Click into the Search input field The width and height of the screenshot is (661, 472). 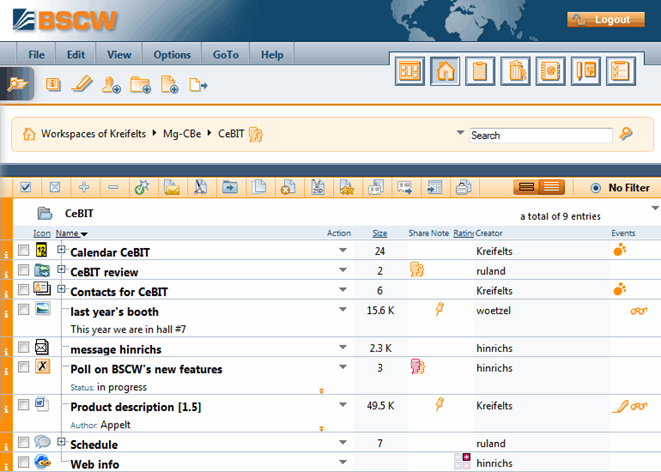(541, 136)
